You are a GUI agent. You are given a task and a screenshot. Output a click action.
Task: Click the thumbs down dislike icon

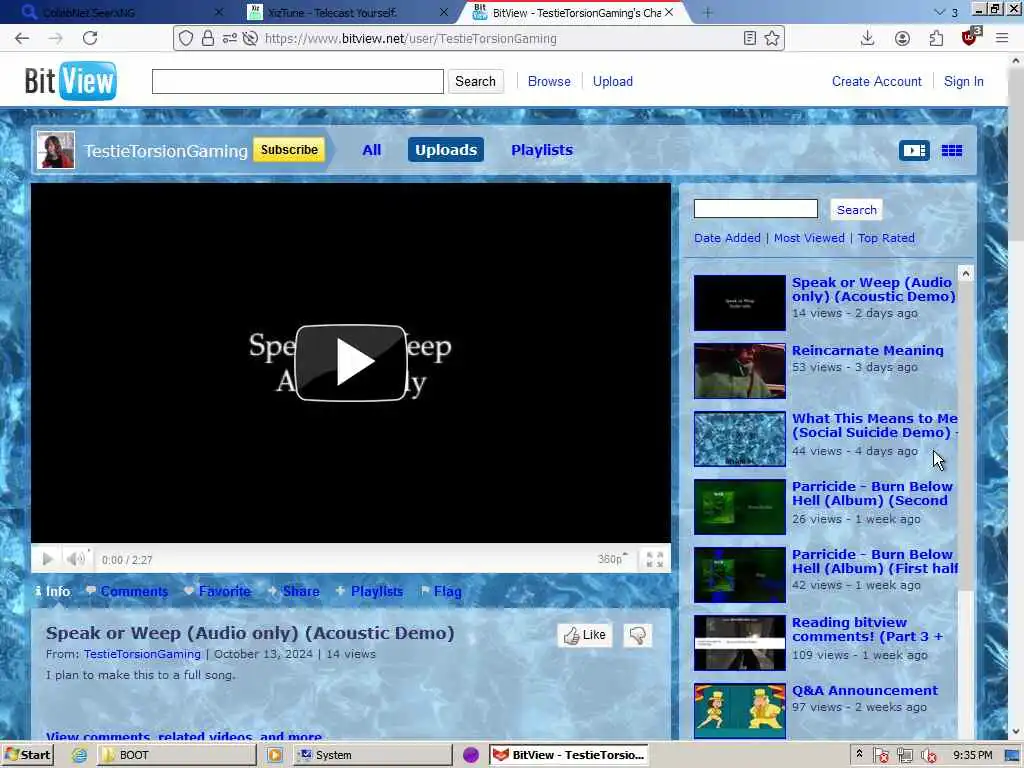click(x=637, y=635)
